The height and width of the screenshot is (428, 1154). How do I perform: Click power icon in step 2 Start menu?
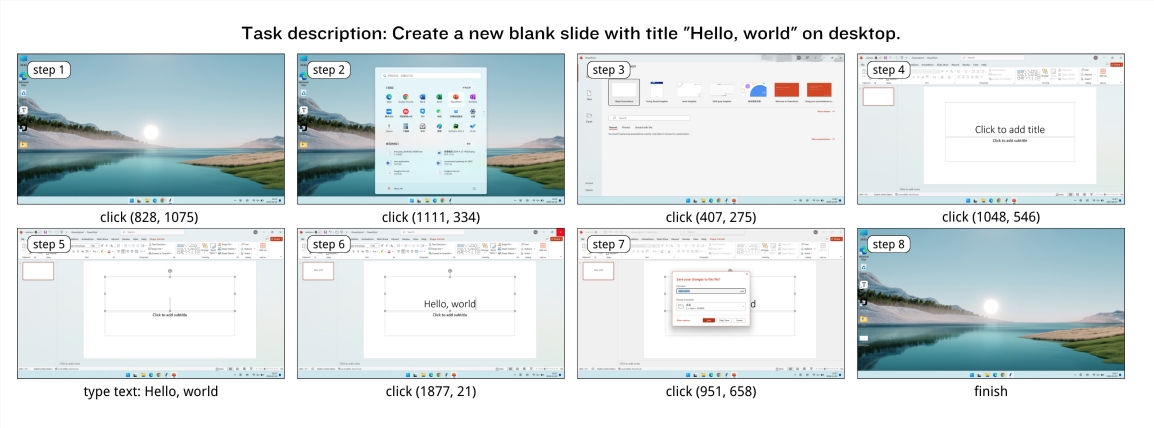473,188
